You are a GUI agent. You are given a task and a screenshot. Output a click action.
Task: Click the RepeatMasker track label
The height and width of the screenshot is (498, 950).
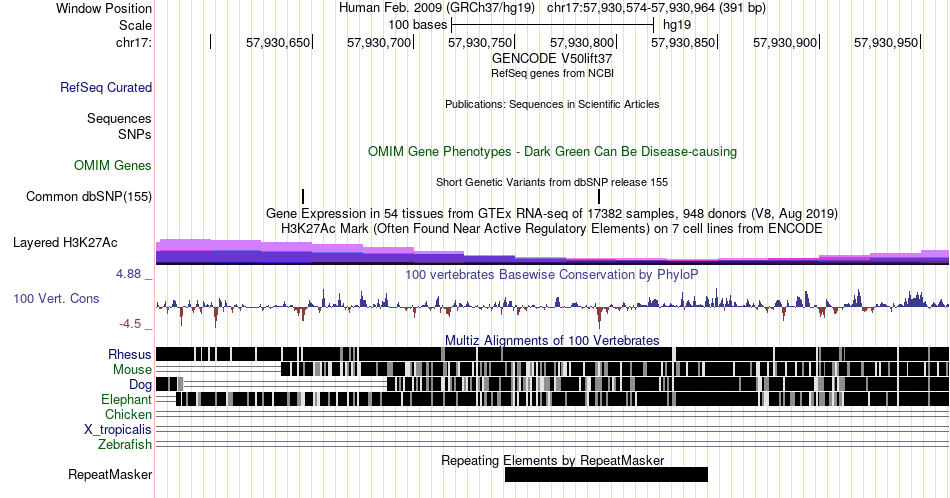pyautogui.click(x=110, y=474)
